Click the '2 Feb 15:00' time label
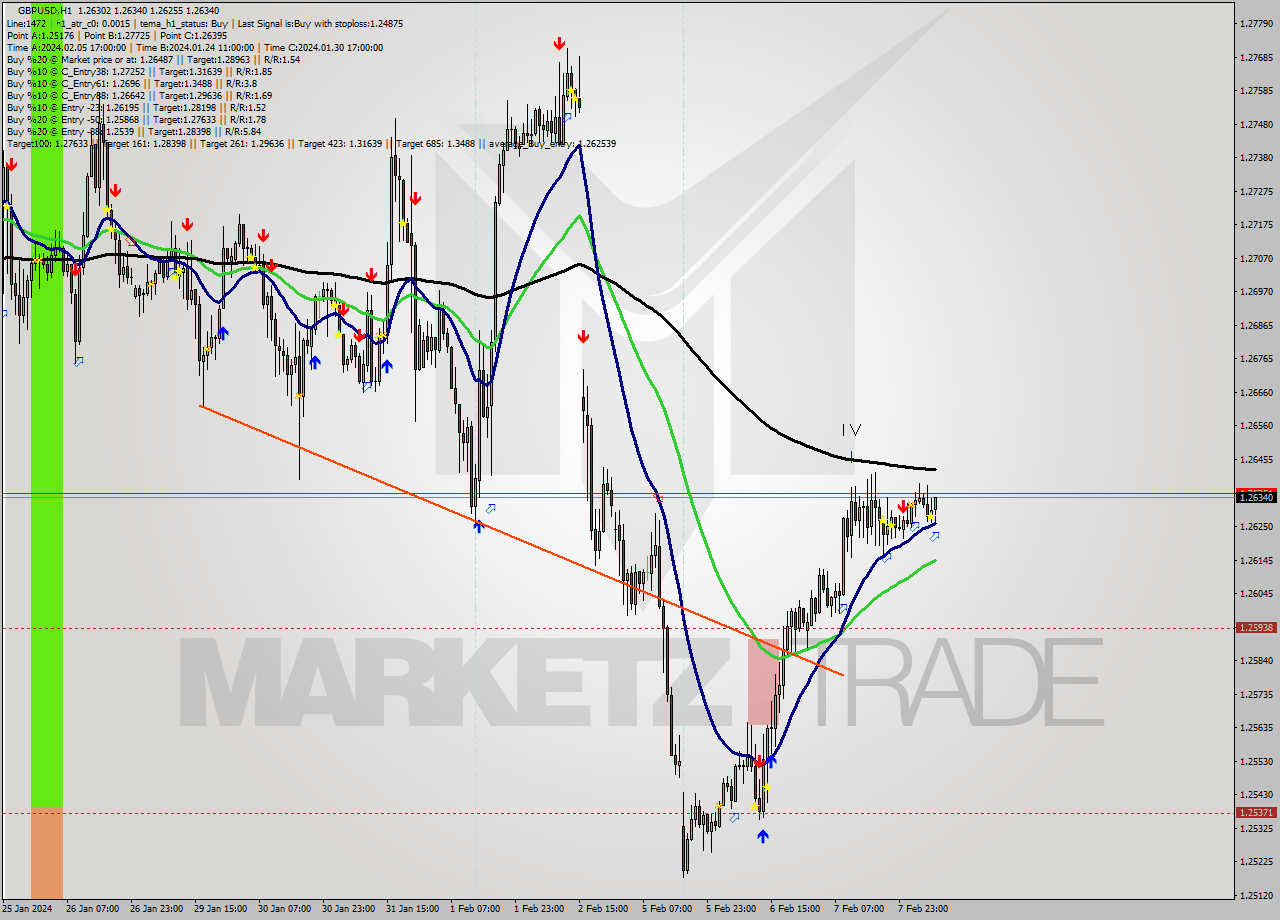 pos(603,909)
